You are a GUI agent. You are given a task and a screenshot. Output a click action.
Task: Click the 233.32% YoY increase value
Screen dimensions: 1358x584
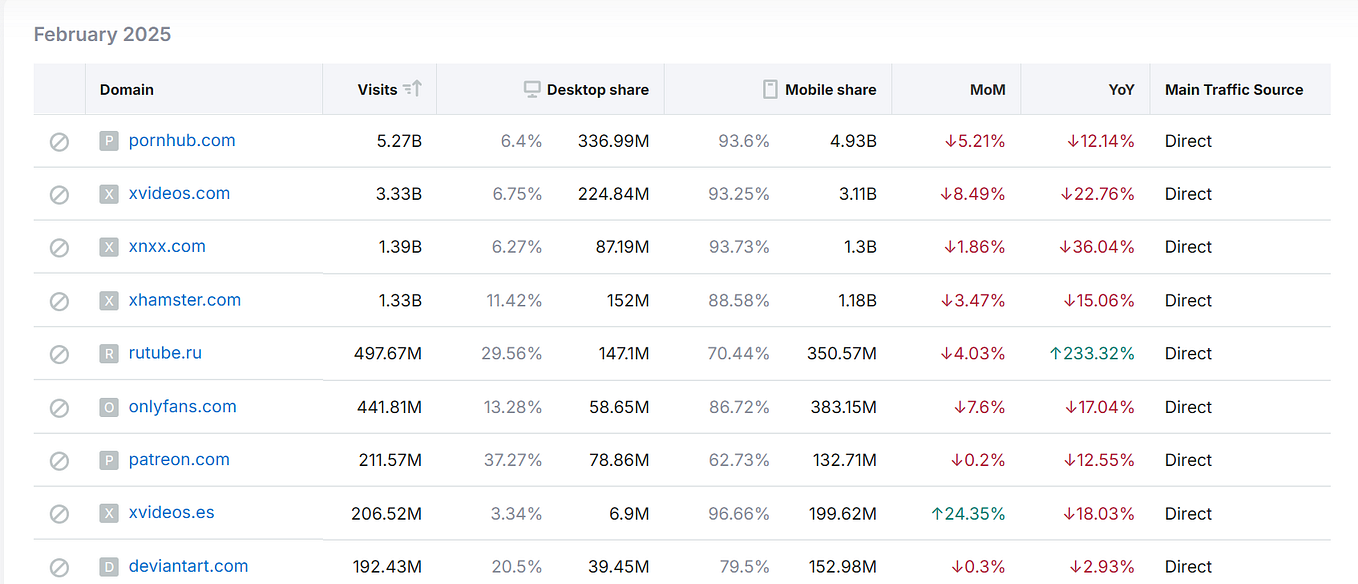[1092, 353]
